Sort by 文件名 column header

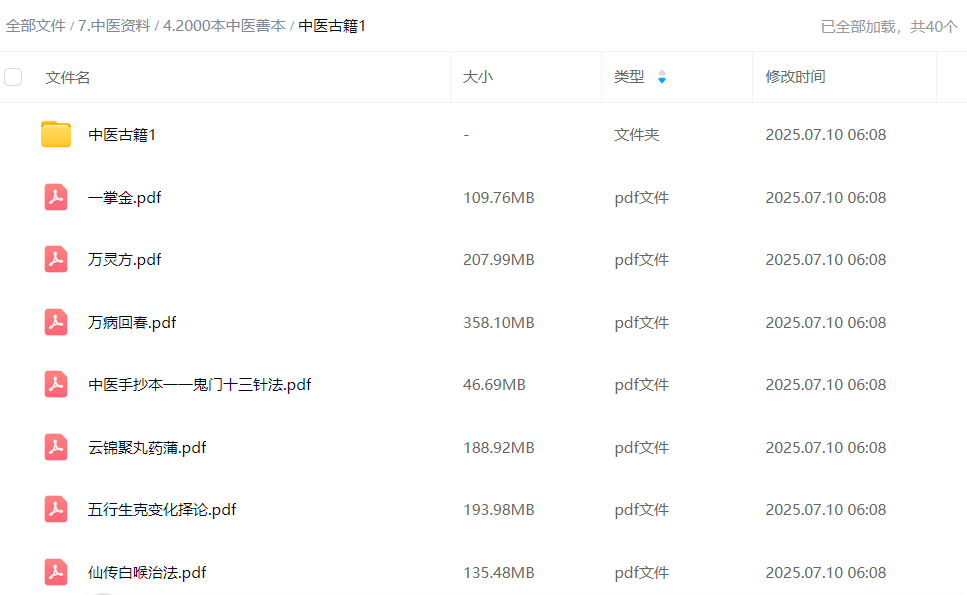pyautogui.click(x=67, y=77)
